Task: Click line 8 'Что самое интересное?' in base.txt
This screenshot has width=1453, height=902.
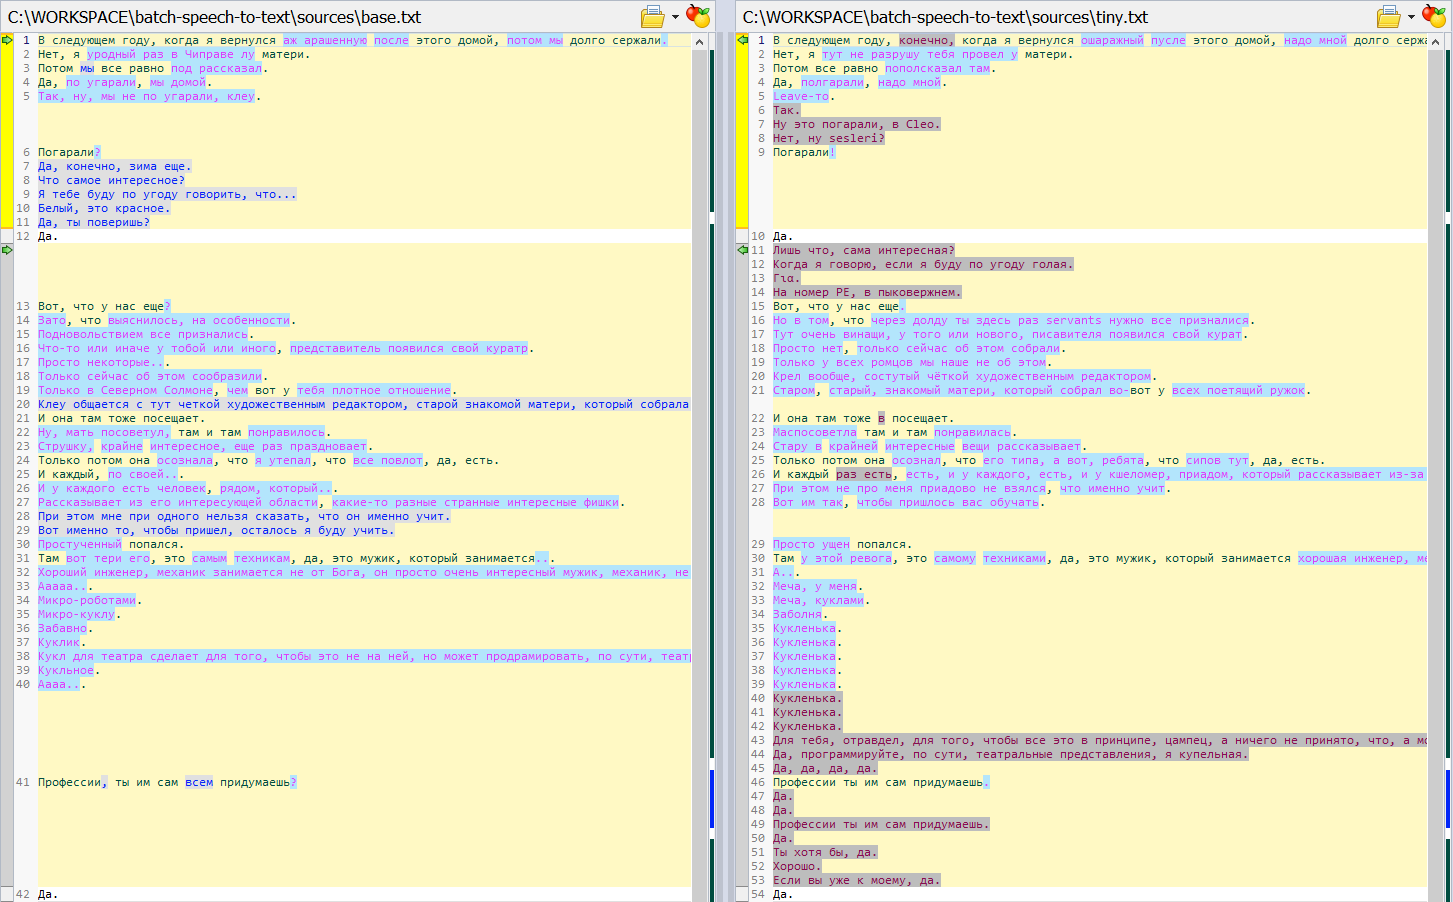Action: point(110,181)
